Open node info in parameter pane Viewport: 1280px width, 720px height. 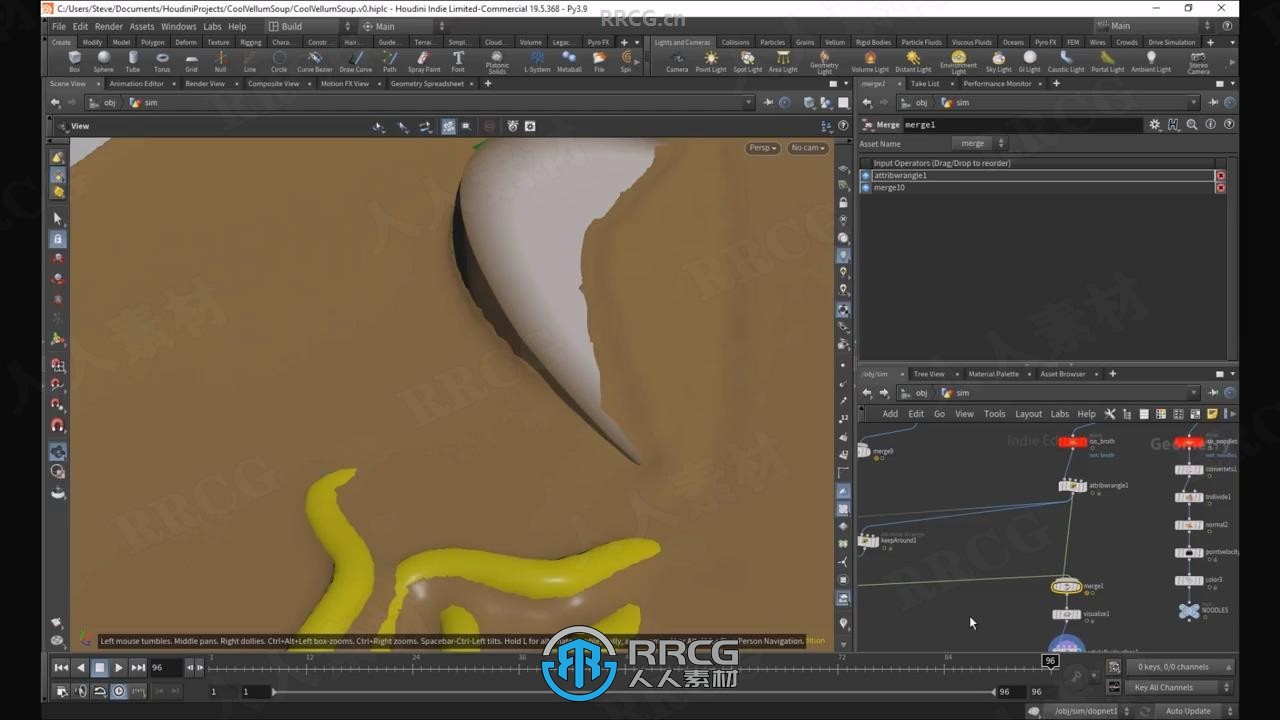(1210, 125)
